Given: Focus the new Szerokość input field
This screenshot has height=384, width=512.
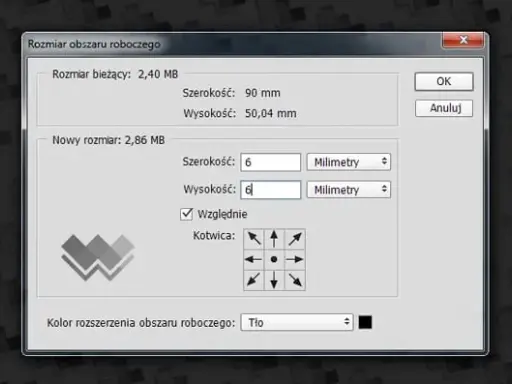Looking at the screenshot, I should click(x=271, y=162).
